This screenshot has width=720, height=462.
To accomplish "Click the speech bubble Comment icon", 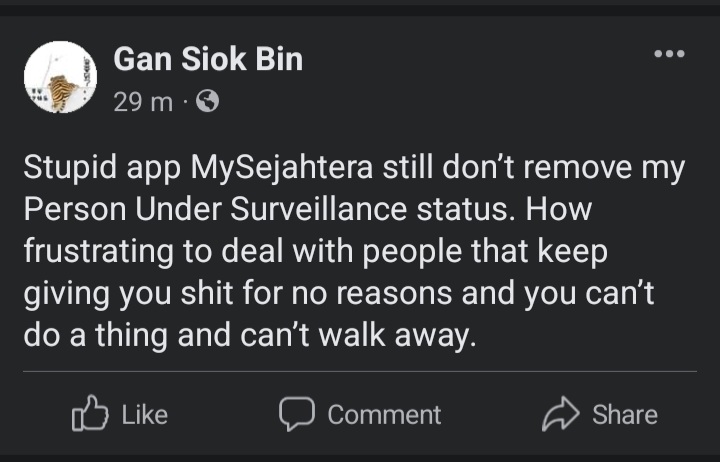I will (x=296, y=414).
